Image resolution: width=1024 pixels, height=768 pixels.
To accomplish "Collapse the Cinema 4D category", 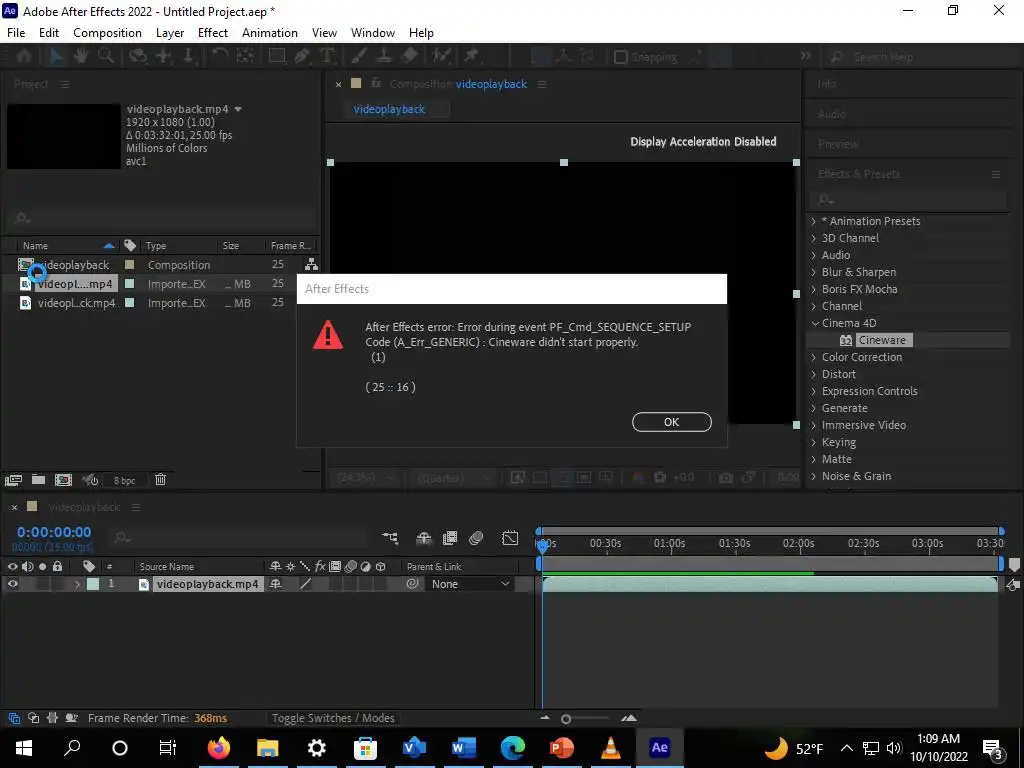I will pos(814,323).
